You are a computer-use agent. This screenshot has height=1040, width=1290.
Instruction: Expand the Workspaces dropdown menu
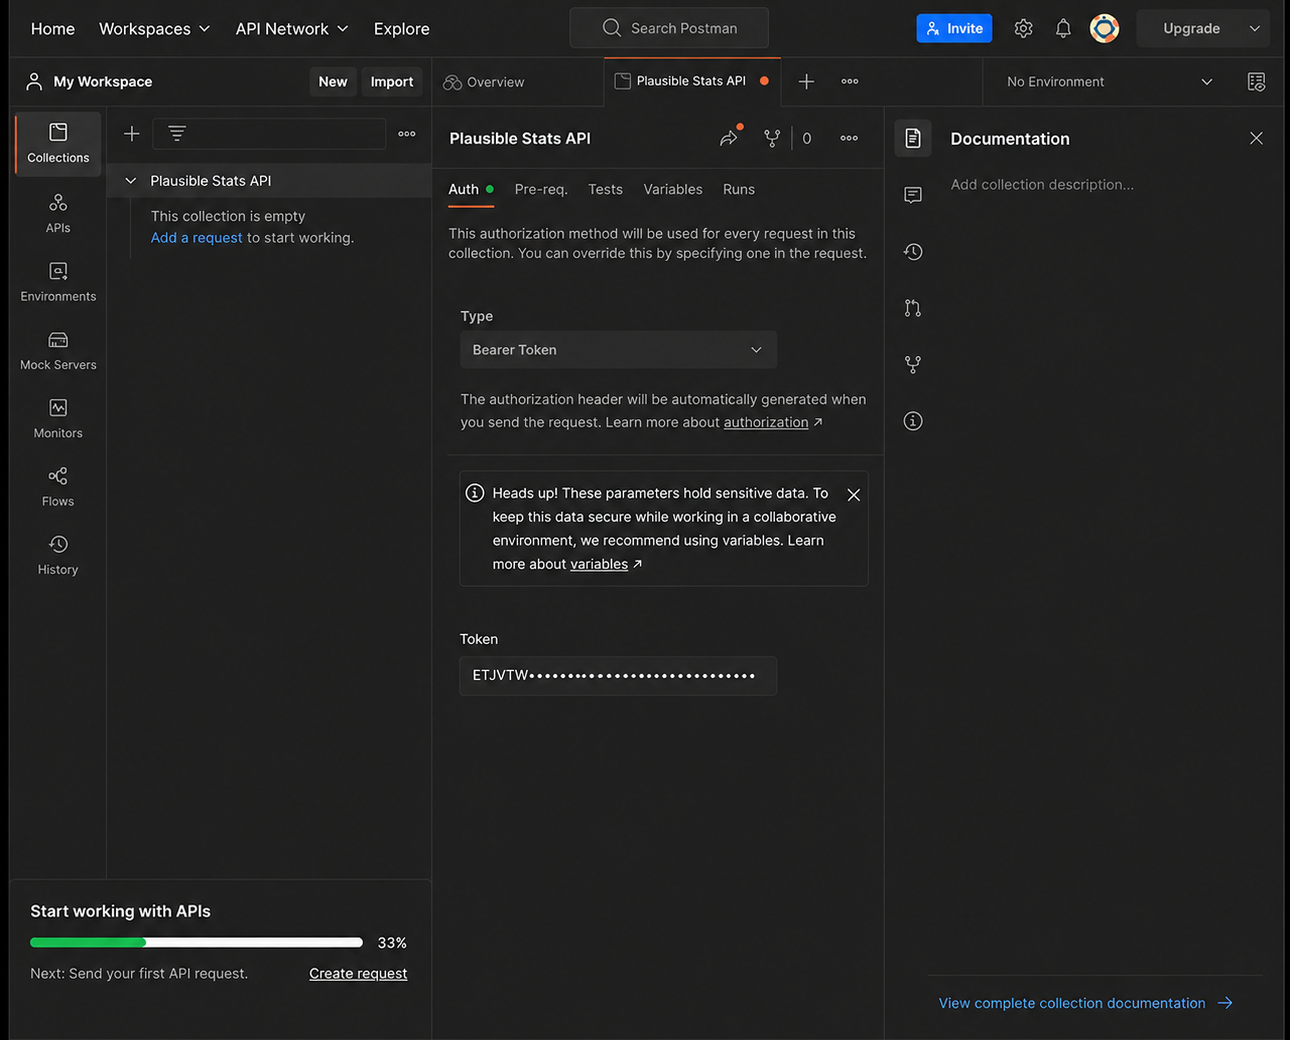click(x=154, y=29)
